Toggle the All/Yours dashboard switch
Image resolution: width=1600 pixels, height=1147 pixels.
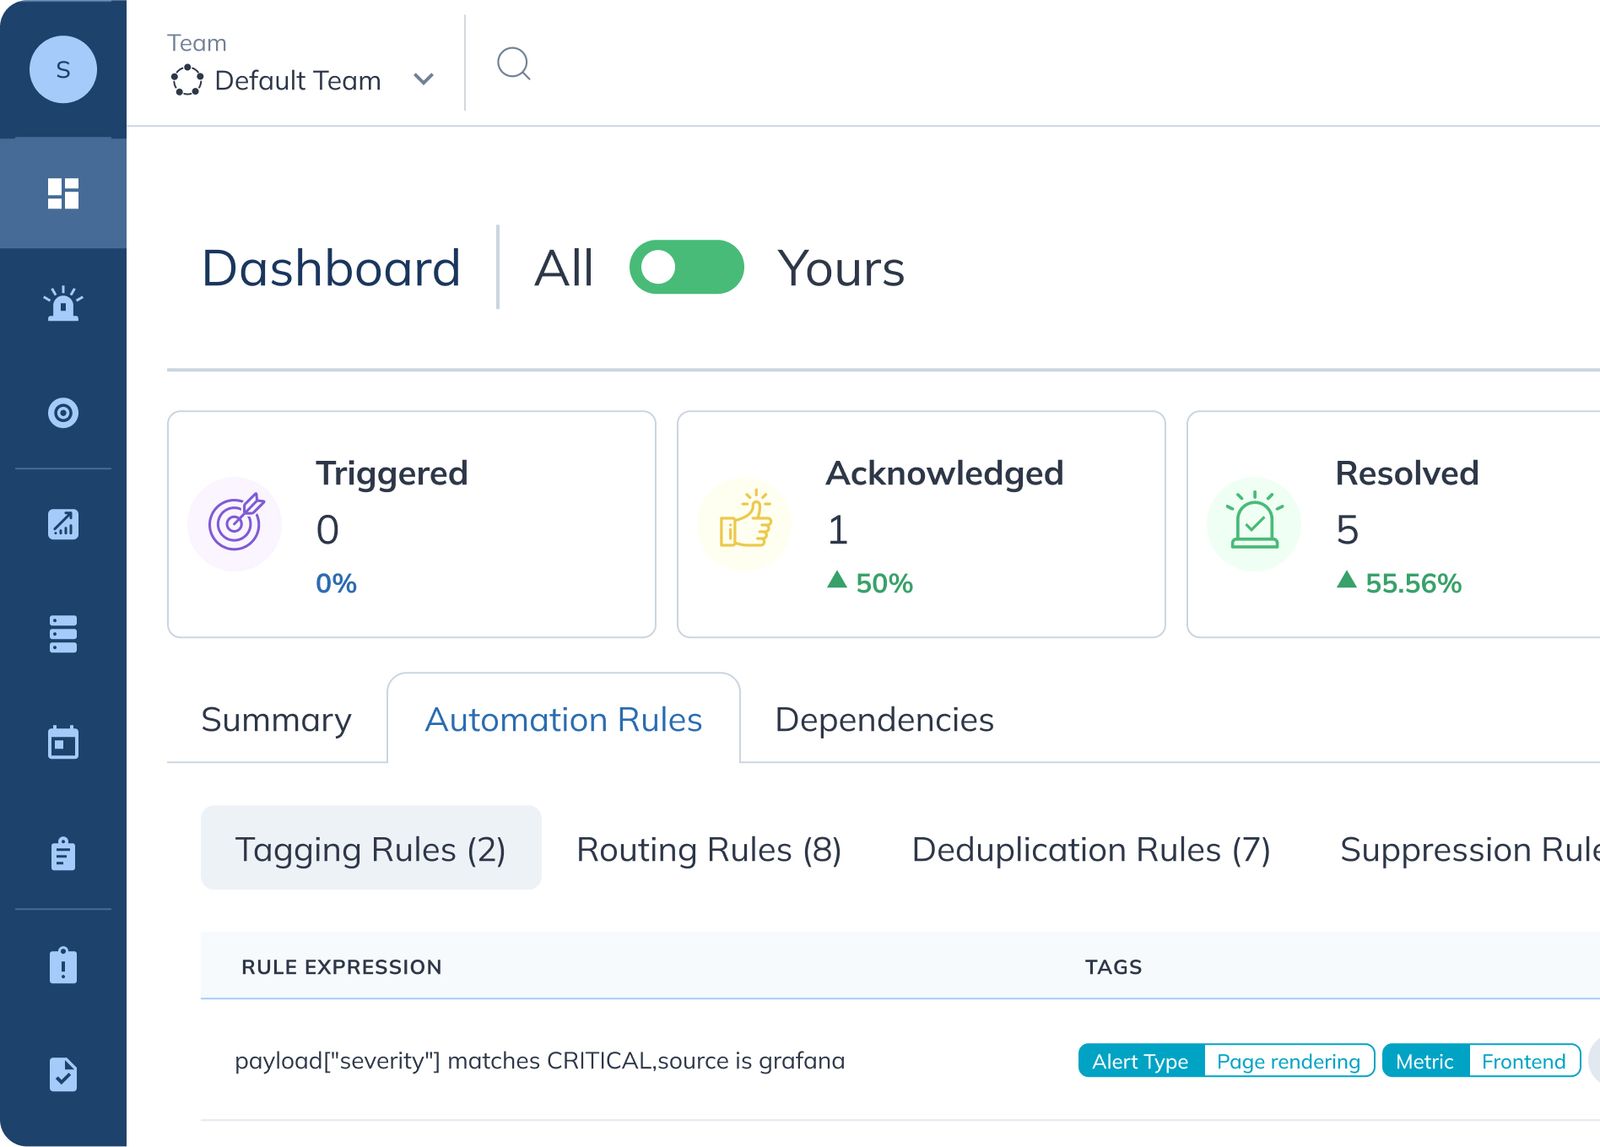(686, 267)
